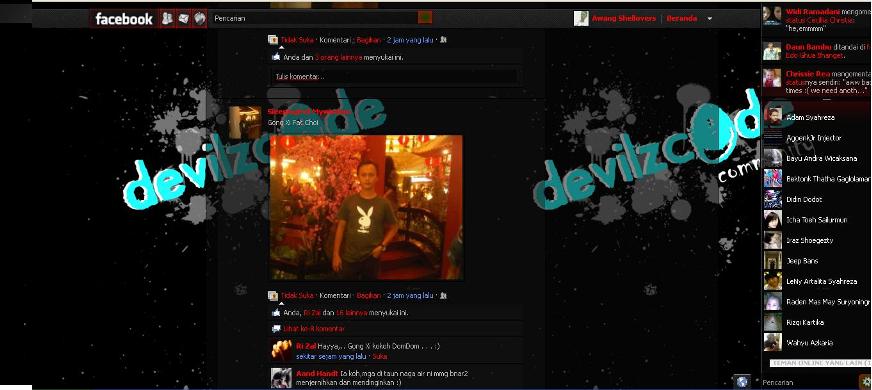The width and height of the screenshot is (872, 390).
Task: Click the Tulis komentar comment box
Action: (x=394, y=77)
